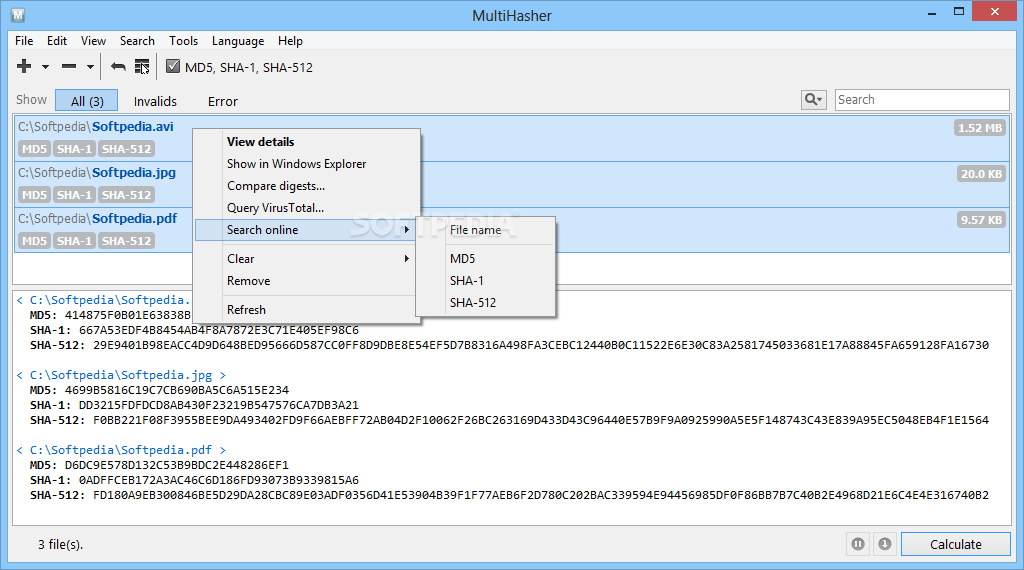Viewport: 1024px width, 570px height.
Task: Click SHA-1 value starting DD3215FDFDCD8AB
Action: click(x=219, y=405)
